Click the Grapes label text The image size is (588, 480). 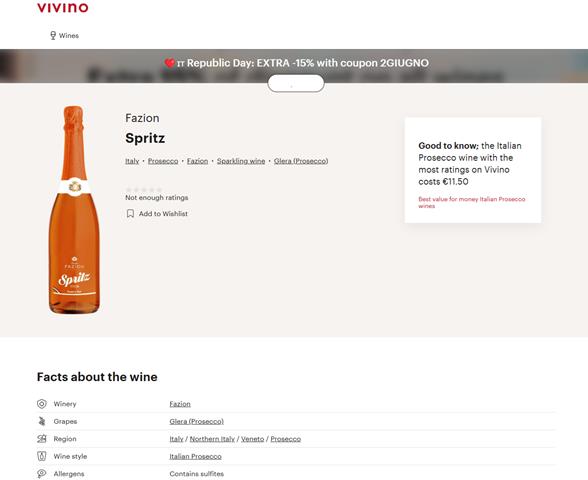click(65, 422)
